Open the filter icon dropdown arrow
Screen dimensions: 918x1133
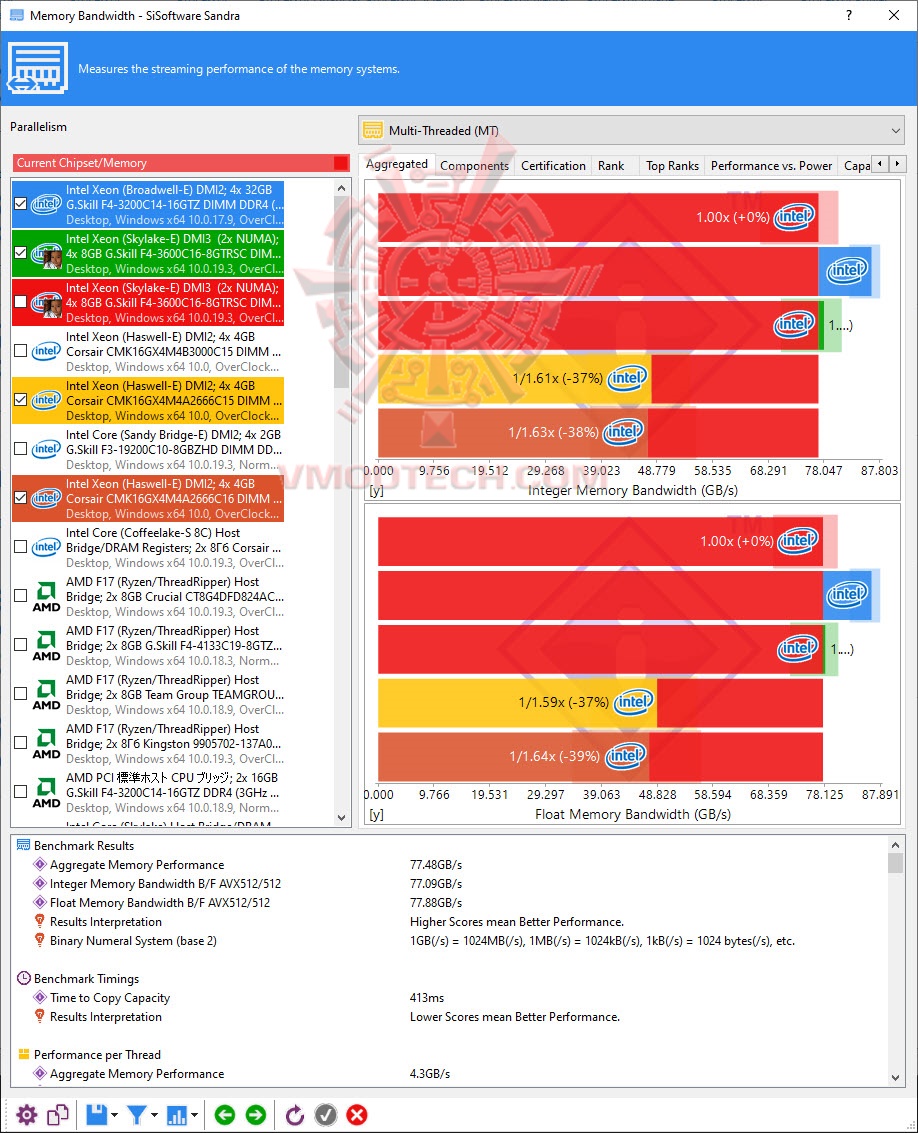[155, 1115]
